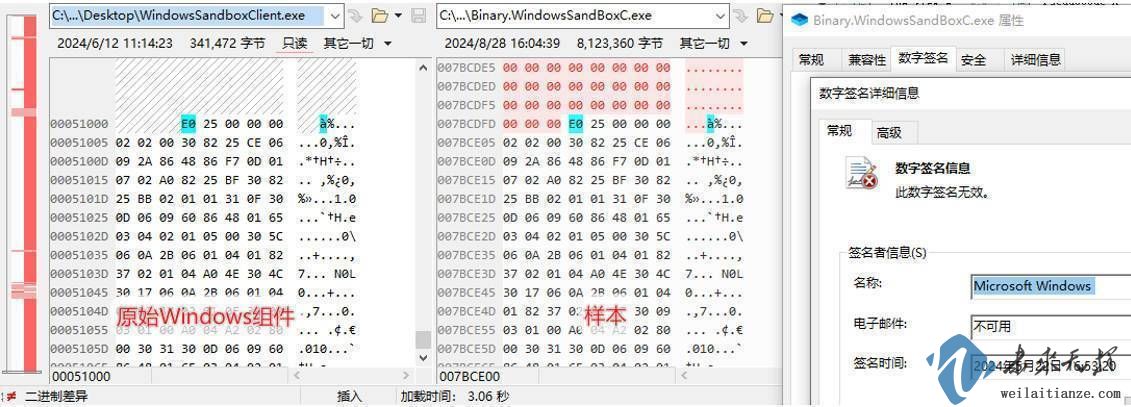Click the right pane browse arrow icon
The width and height of the screenshot is (1131, 407).
click(740, 16)
